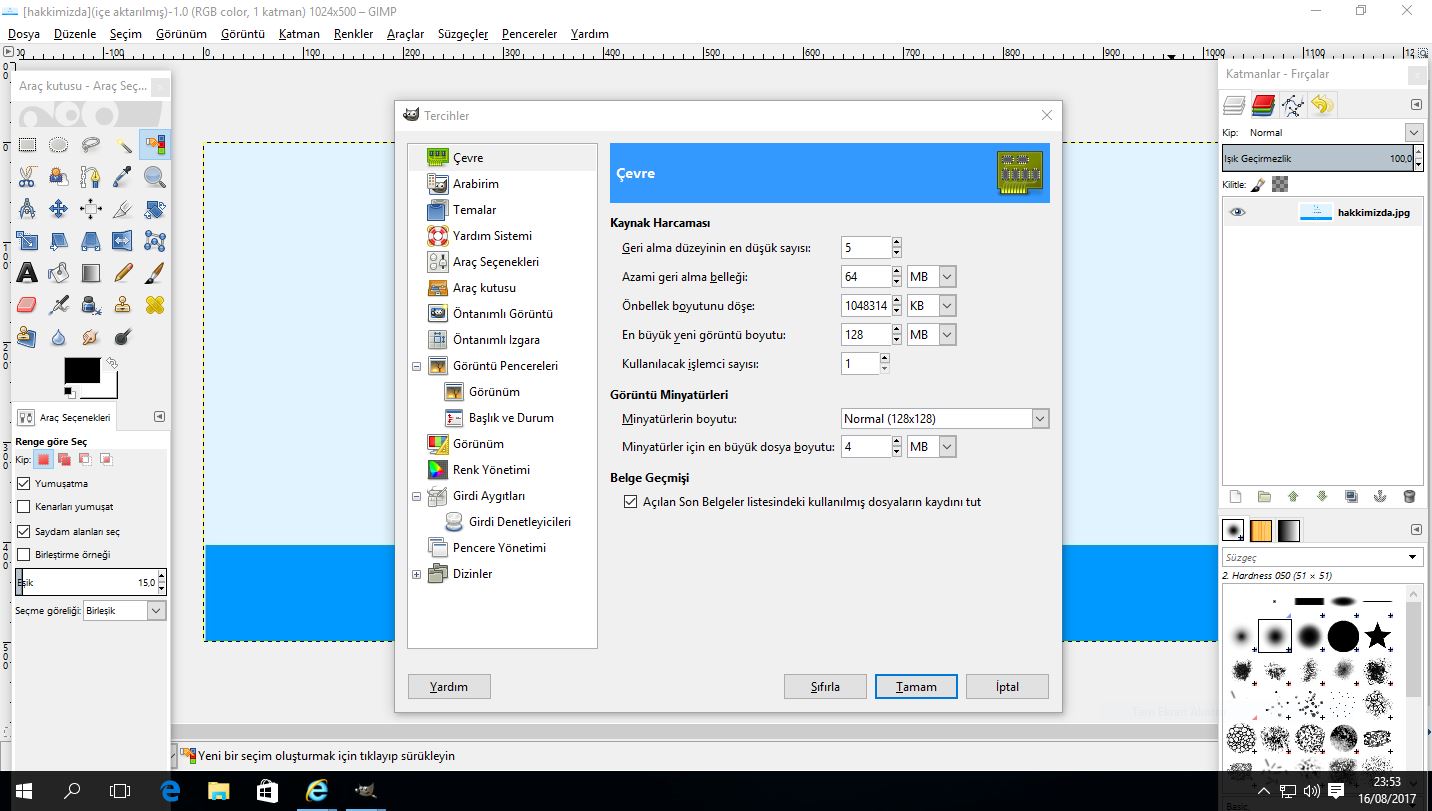Select the Fuzzy Select magic wand tool

(123, 145)
